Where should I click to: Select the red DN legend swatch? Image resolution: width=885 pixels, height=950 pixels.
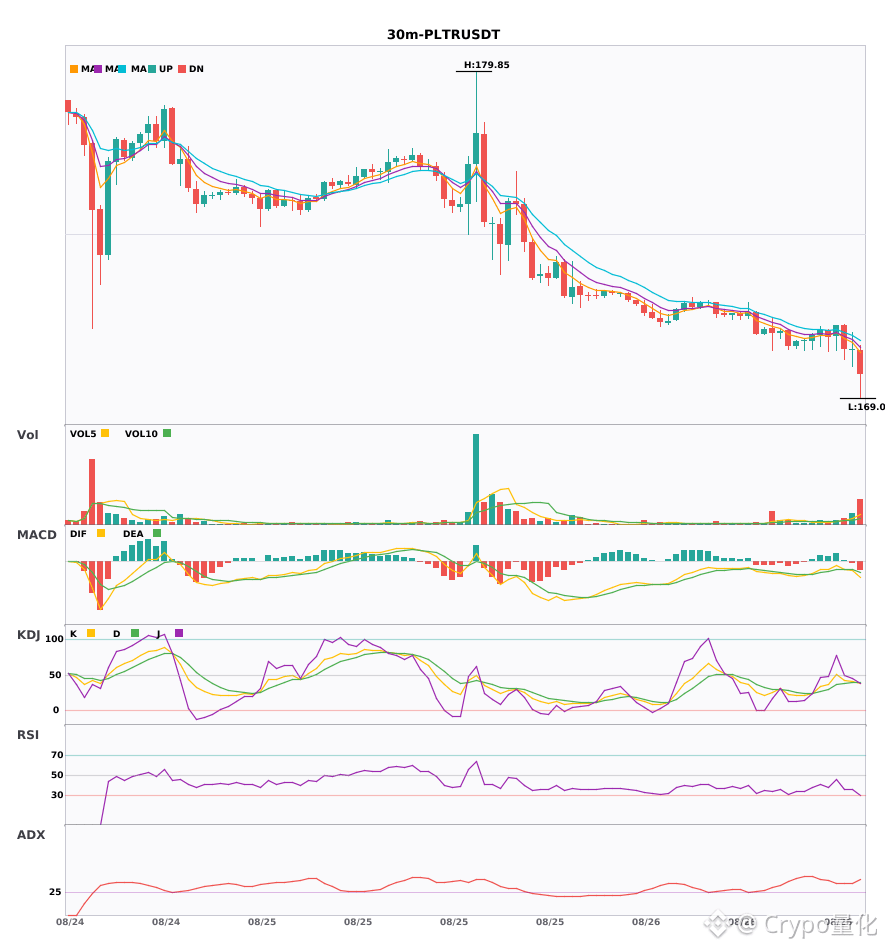point(182,69)
